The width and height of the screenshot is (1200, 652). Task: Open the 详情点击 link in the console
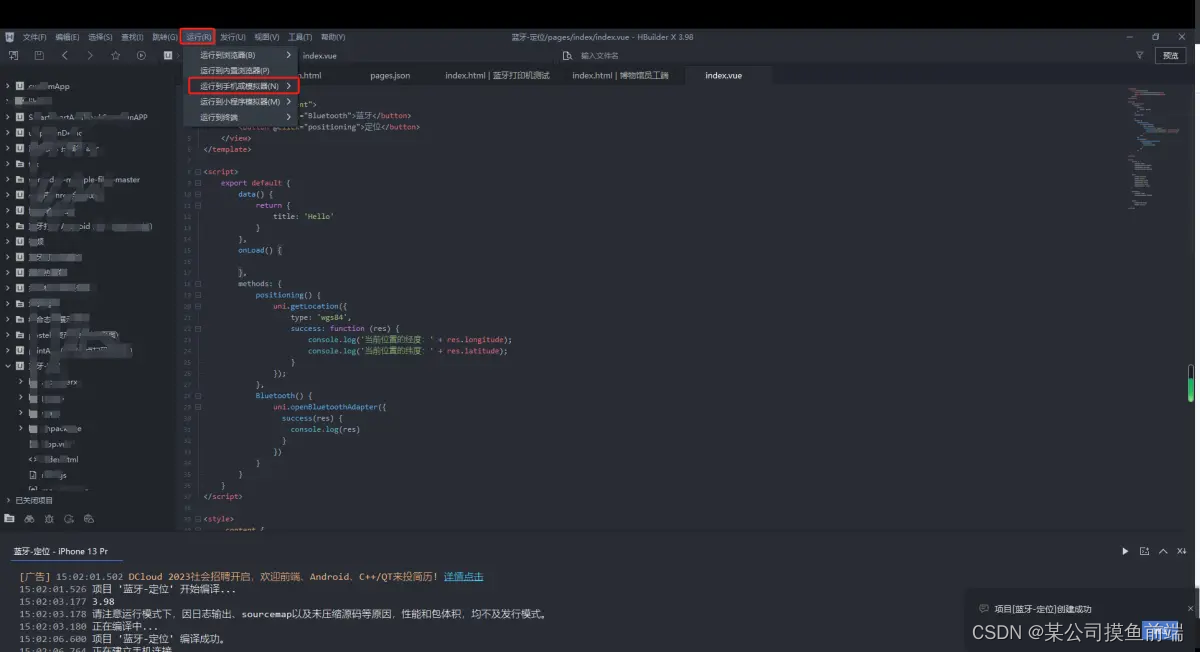[464, 576]
